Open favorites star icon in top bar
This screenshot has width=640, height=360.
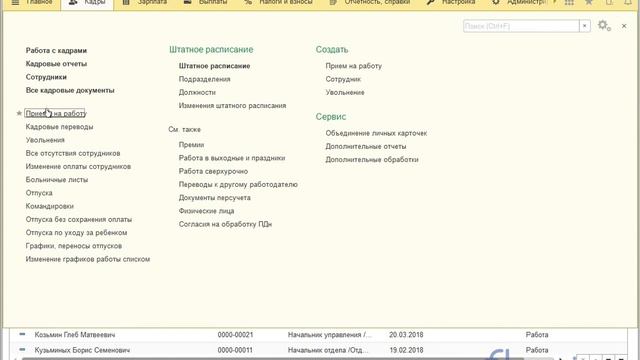[589, 2]
